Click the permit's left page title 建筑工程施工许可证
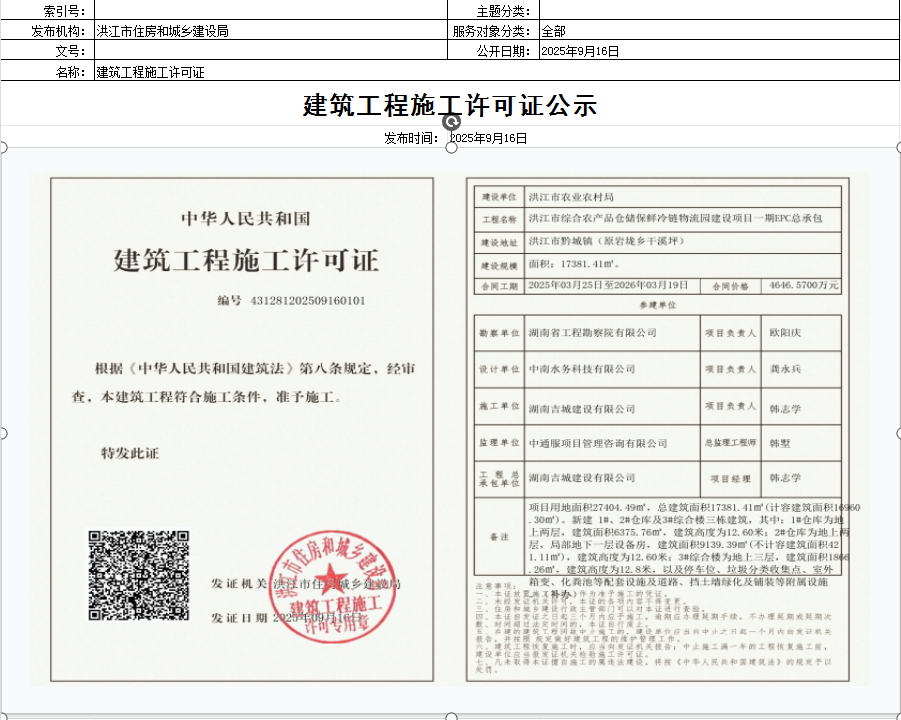Screen dimensions: 901x720 (x=246, y=262)
